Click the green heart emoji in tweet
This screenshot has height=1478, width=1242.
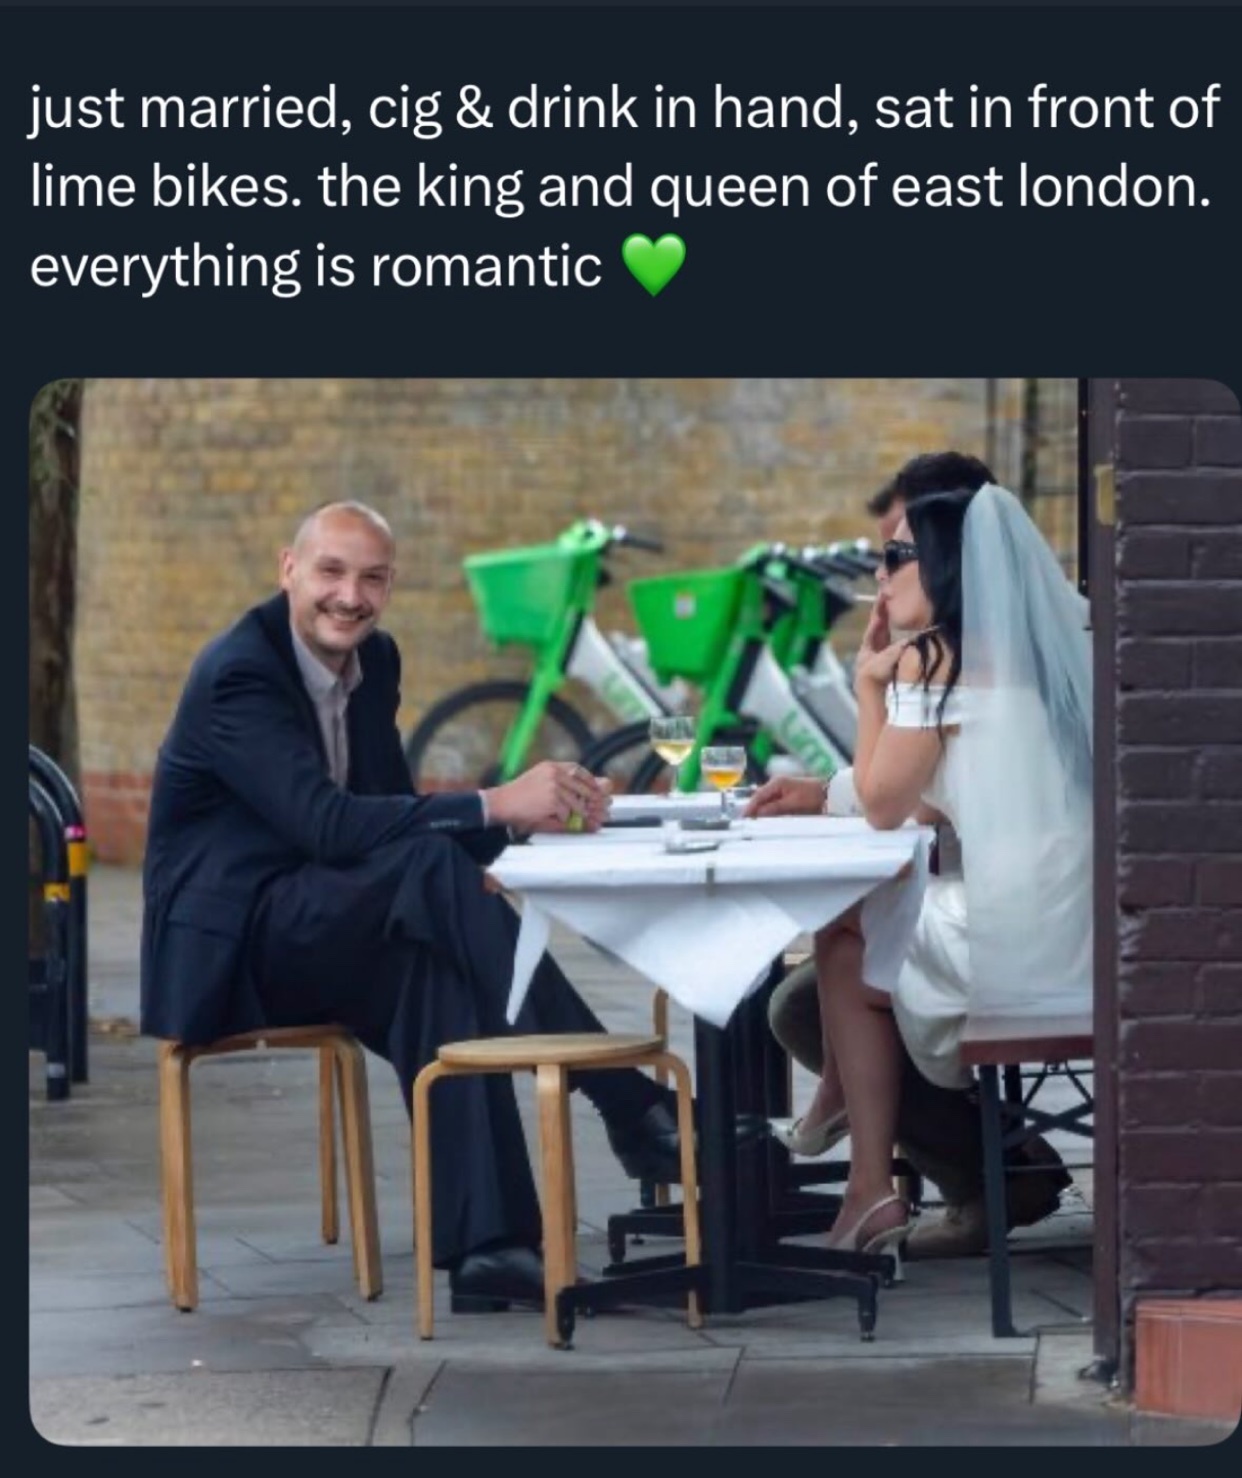654,265
